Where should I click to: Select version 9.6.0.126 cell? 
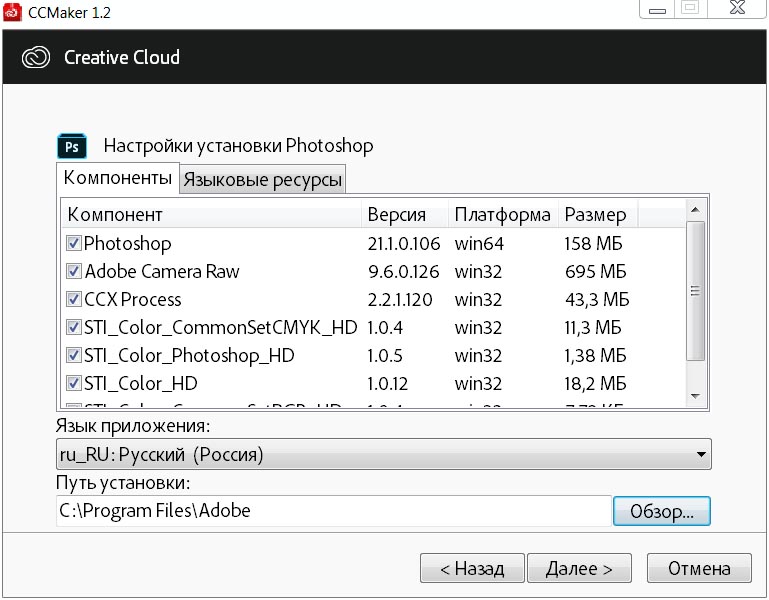[x=404, y=272]
